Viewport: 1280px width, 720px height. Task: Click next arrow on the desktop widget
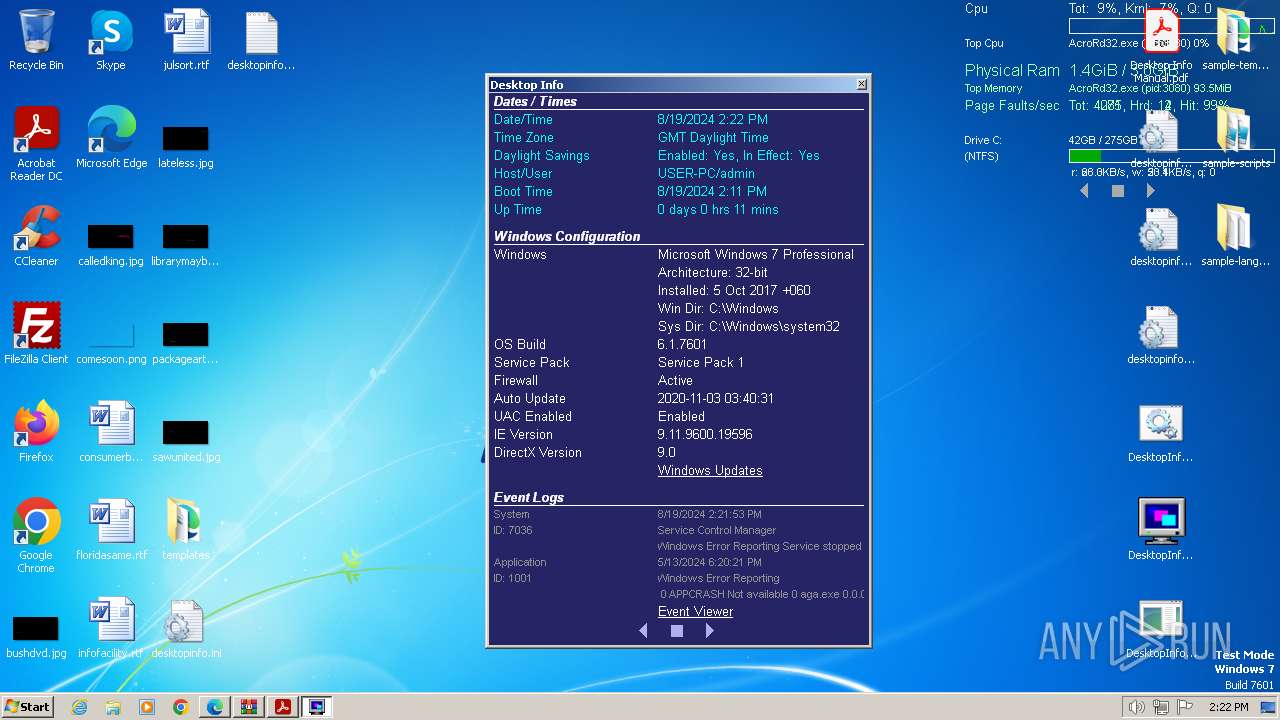[1151, 191]
